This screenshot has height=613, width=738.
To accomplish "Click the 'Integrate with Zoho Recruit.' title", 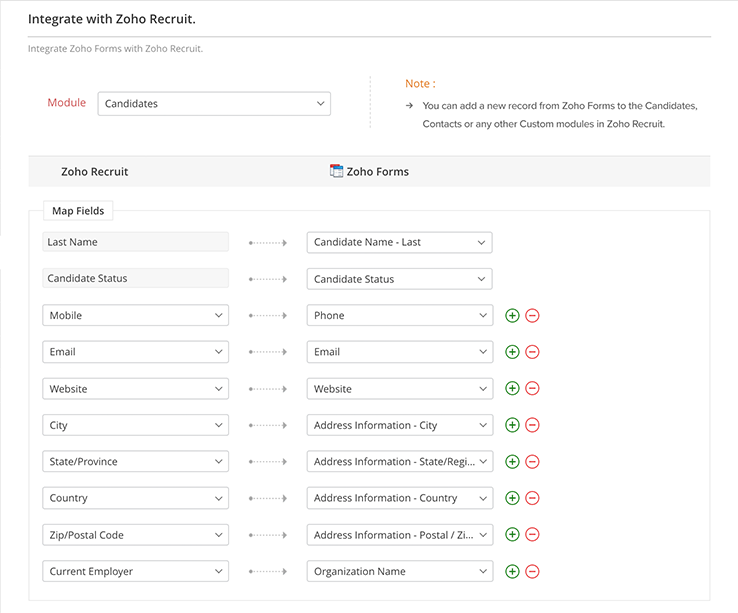I will (112, 19).
